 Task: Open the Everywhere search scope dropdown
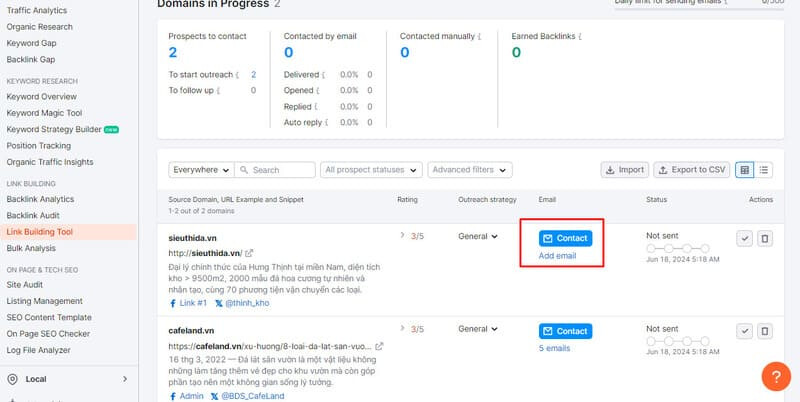(202, 170)
